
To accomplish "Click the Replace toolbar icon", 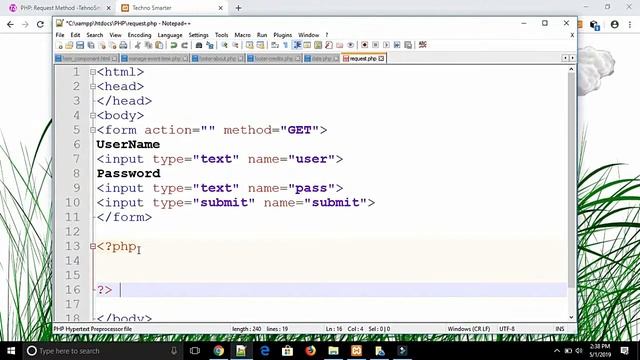I will coord(210,45).
